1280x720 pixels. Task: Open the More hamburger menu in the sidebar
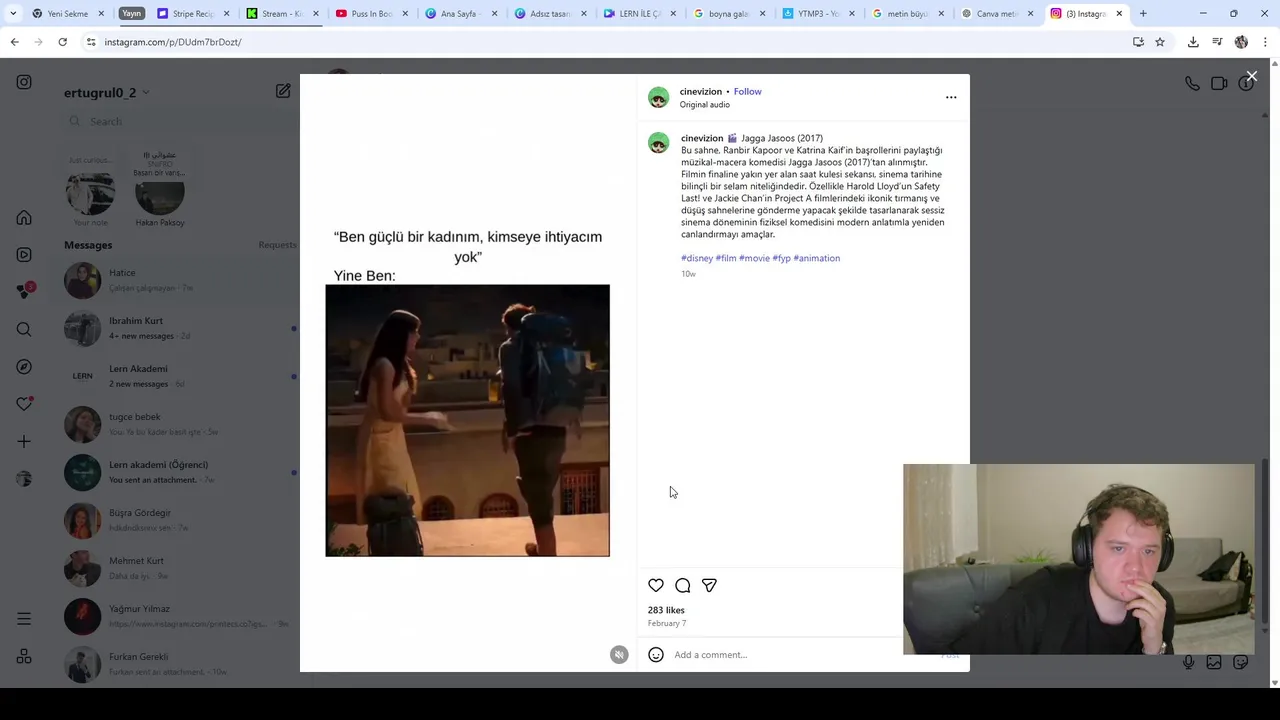click(24, 619)
